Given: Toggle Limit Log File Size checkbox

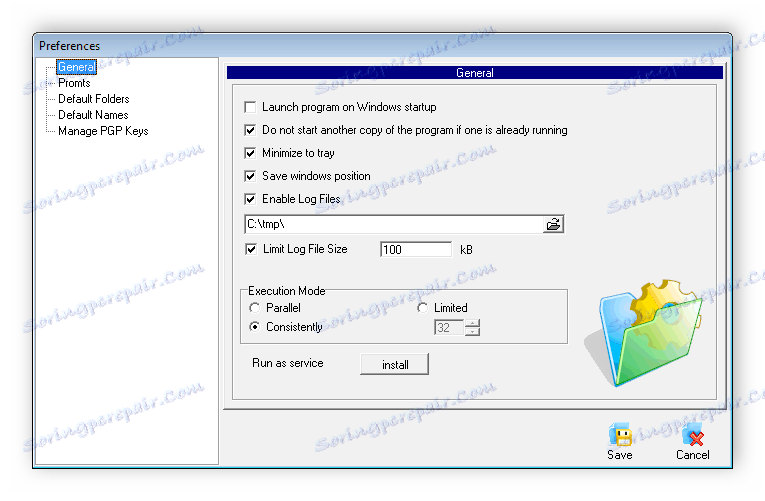Looking at the screenshot, I should click(x=251, y=249).
